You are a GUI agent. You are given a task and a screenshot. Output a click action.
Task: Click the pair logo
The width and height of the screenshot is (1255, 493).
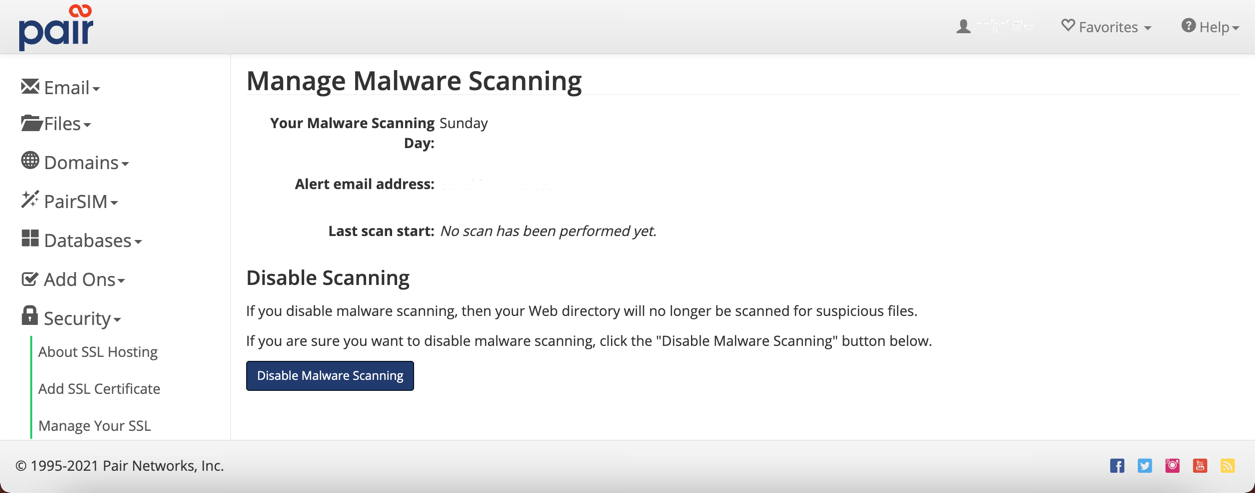(x=56, y=28)
